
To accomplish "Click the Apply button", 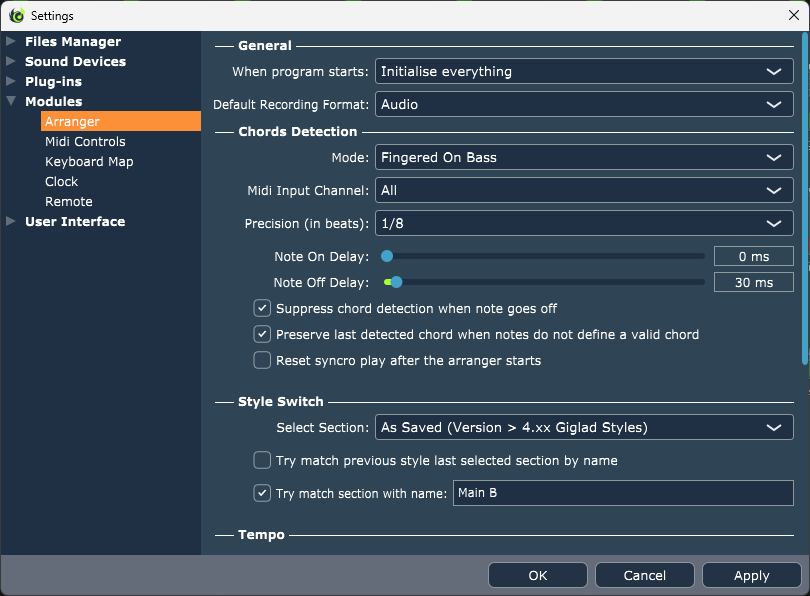I will pyautogui.click(x=752, y=575).
